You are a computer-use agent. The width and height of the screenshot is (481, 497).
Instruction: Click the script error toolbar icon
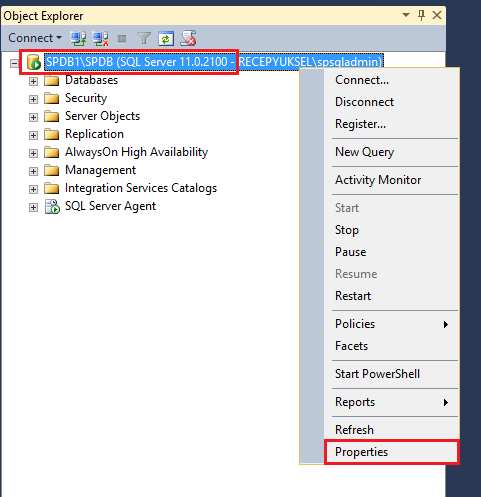[x=188, y=38]
